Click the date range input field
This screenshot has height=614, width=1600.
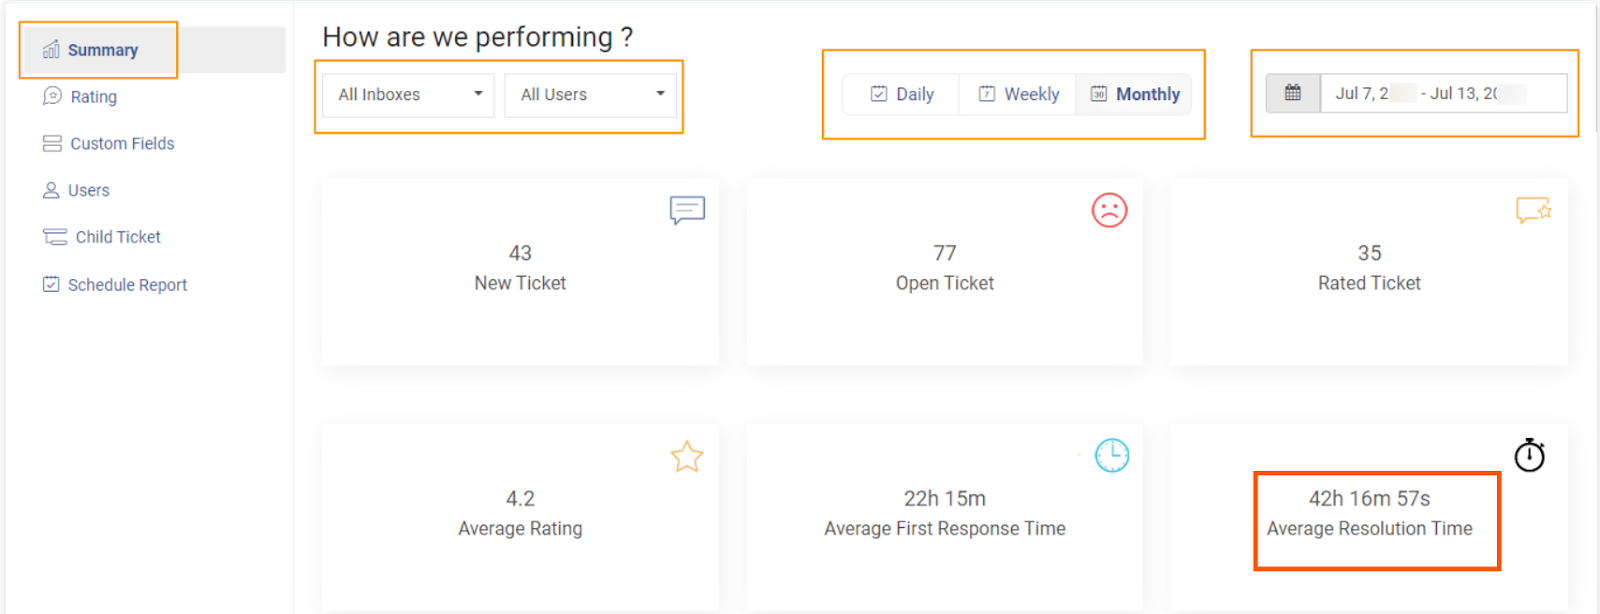(x=1442, y=93)
